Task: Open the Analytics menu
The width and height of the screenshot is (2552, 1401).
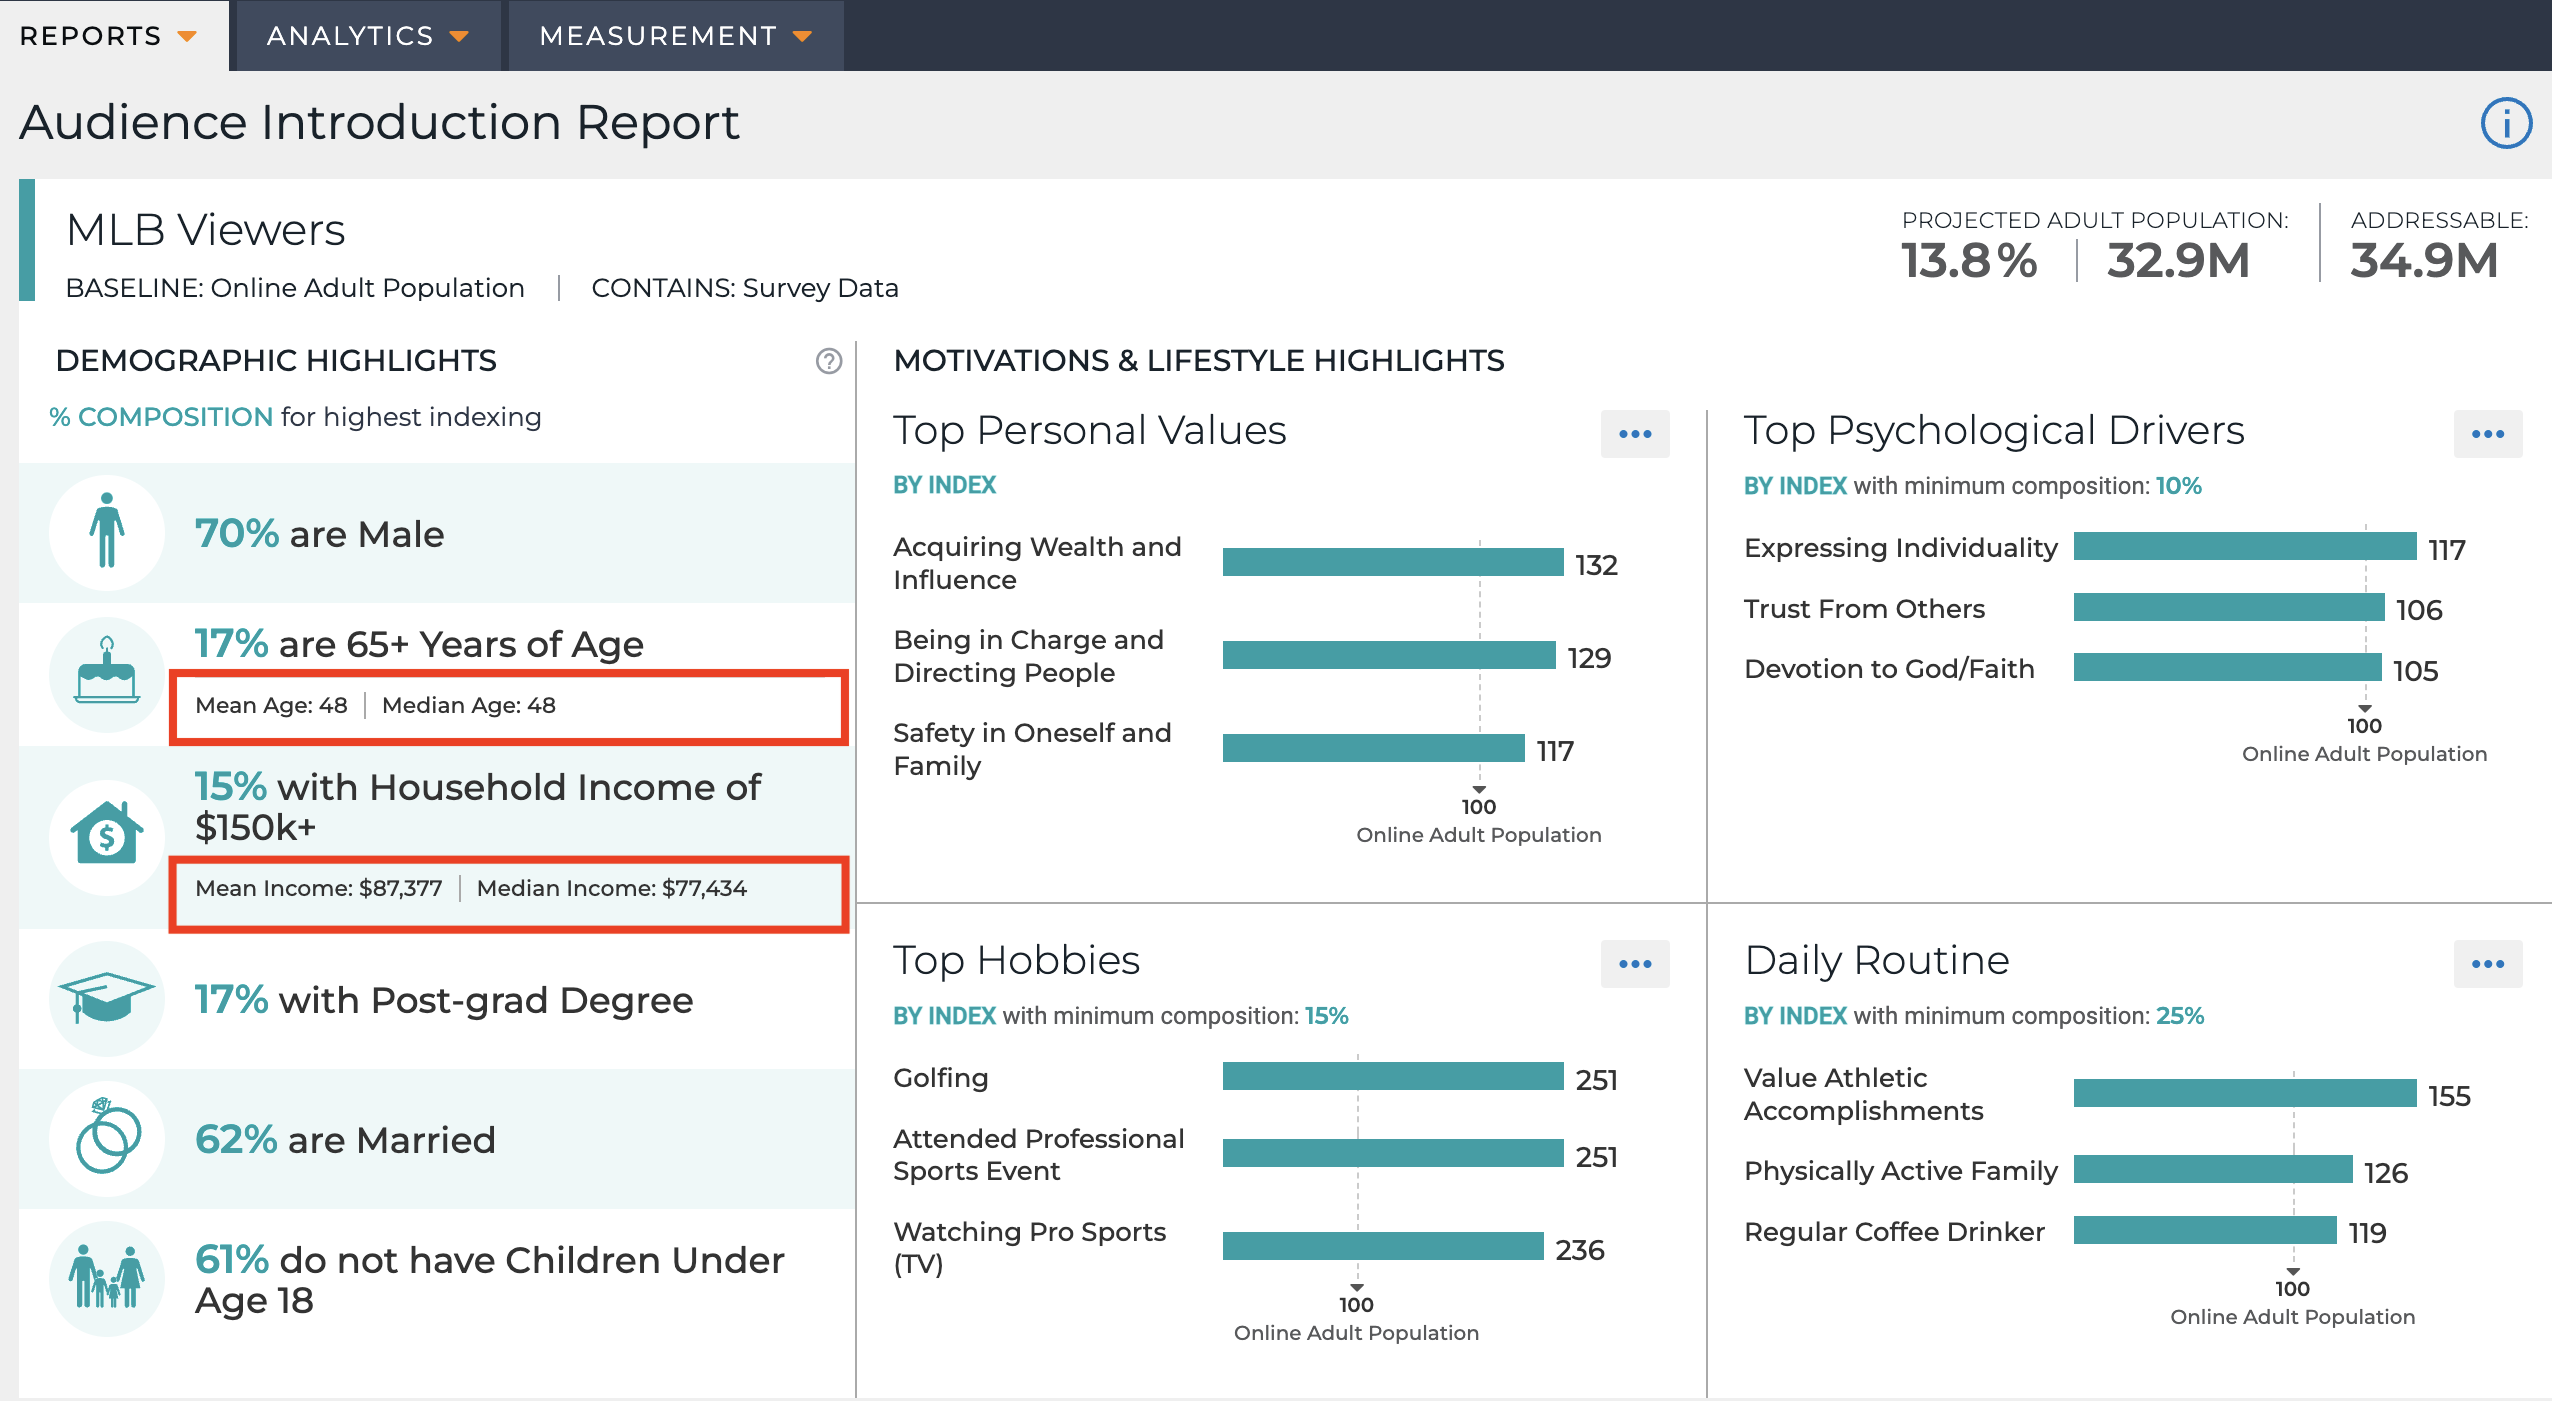Action: pyautogui.click(x=366, y=36)
